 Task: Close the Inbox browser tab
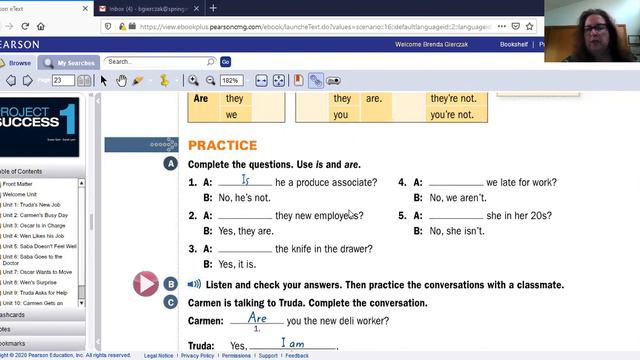pyautogui.click(x=196, y=8)
